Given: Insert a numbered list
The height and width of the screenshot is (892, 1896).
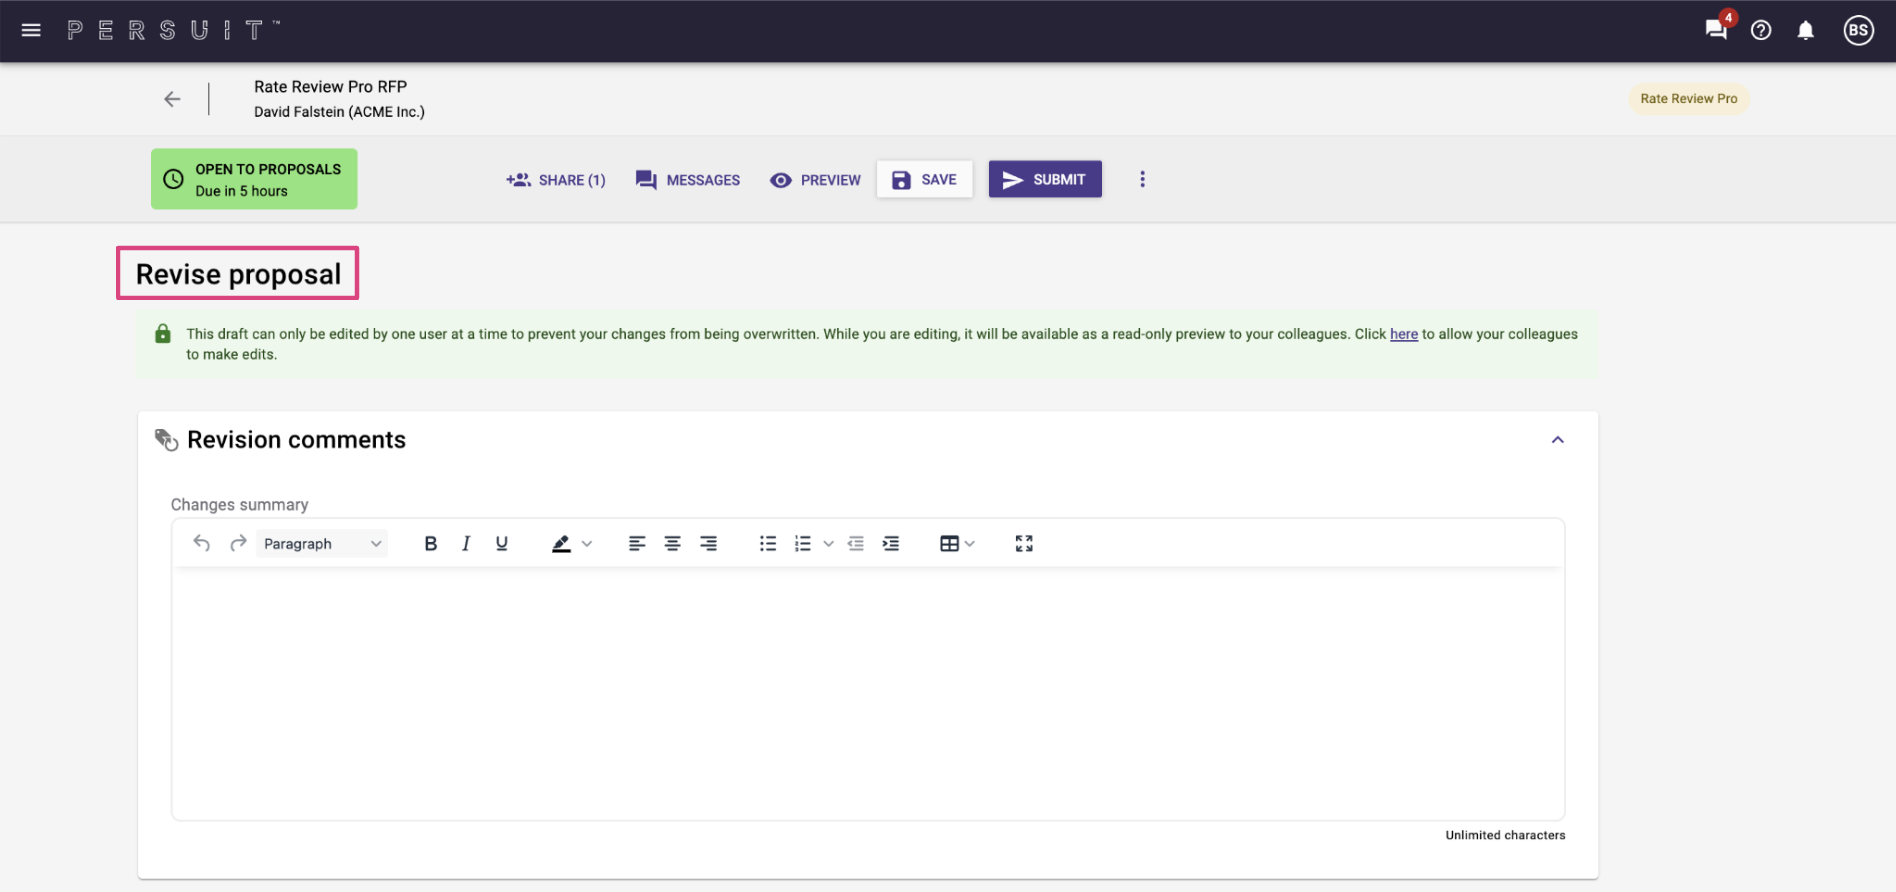Looking at the screenshot, I should coord(803,543).
